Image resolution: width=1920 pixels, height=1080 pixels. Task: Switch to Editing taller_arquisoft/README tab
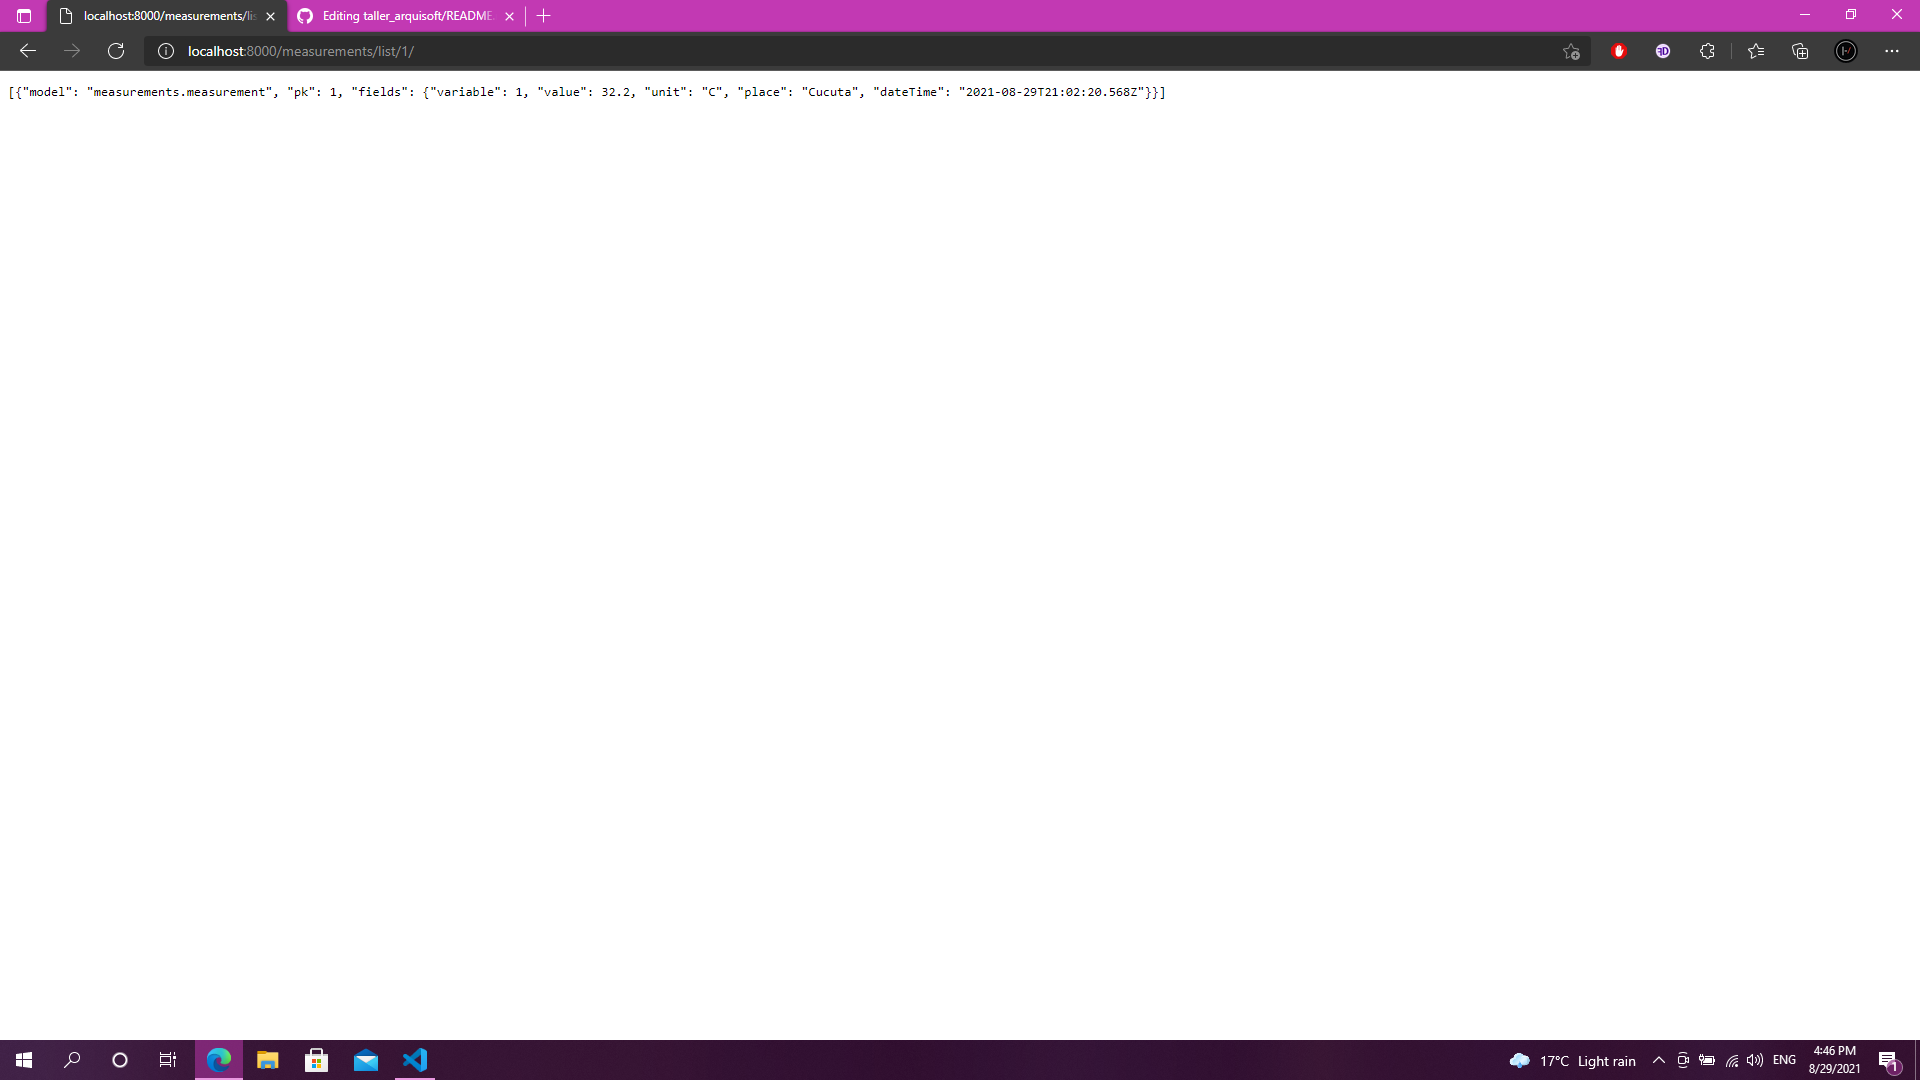(x=406, y=16)
